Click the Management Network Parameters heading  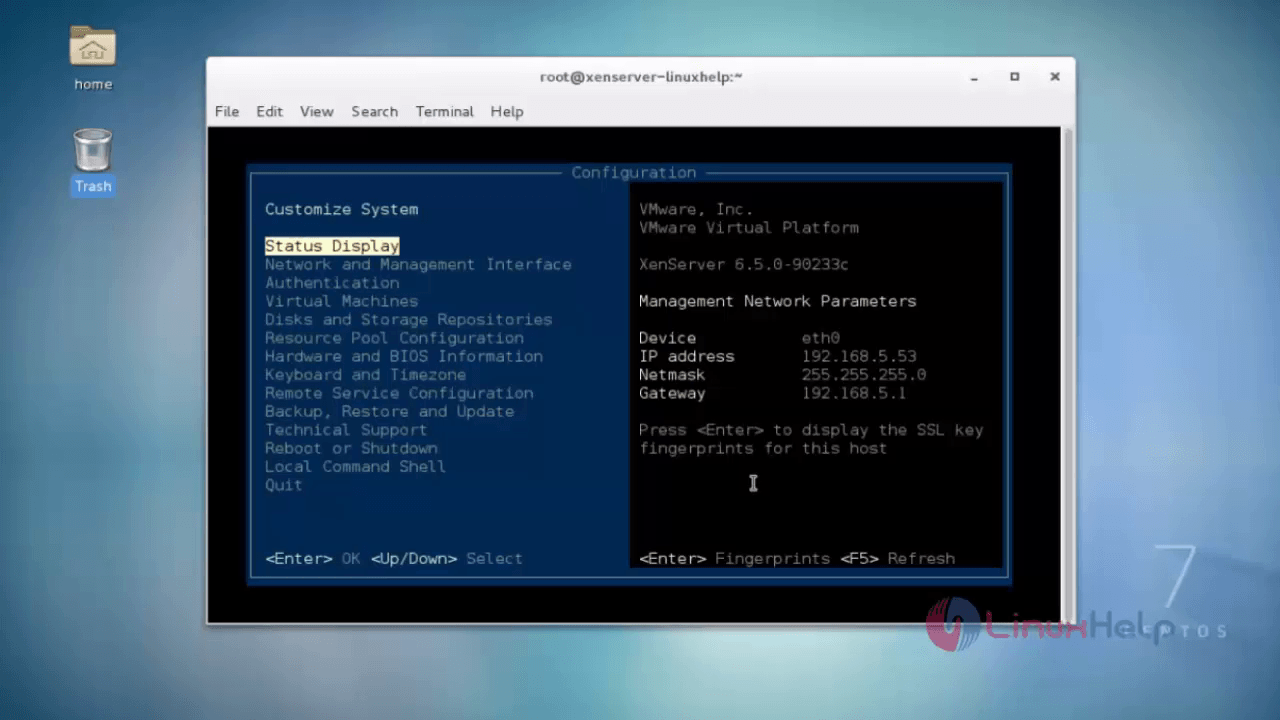coord(778,301)
